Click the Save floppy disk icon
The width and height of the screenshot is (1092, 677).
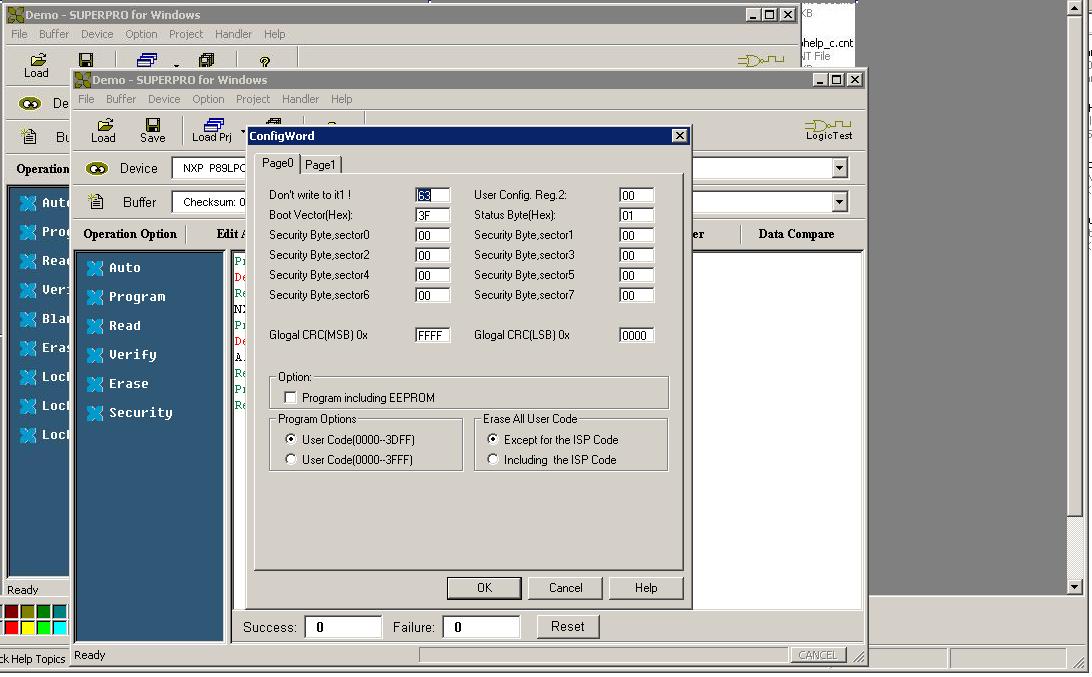153,129
